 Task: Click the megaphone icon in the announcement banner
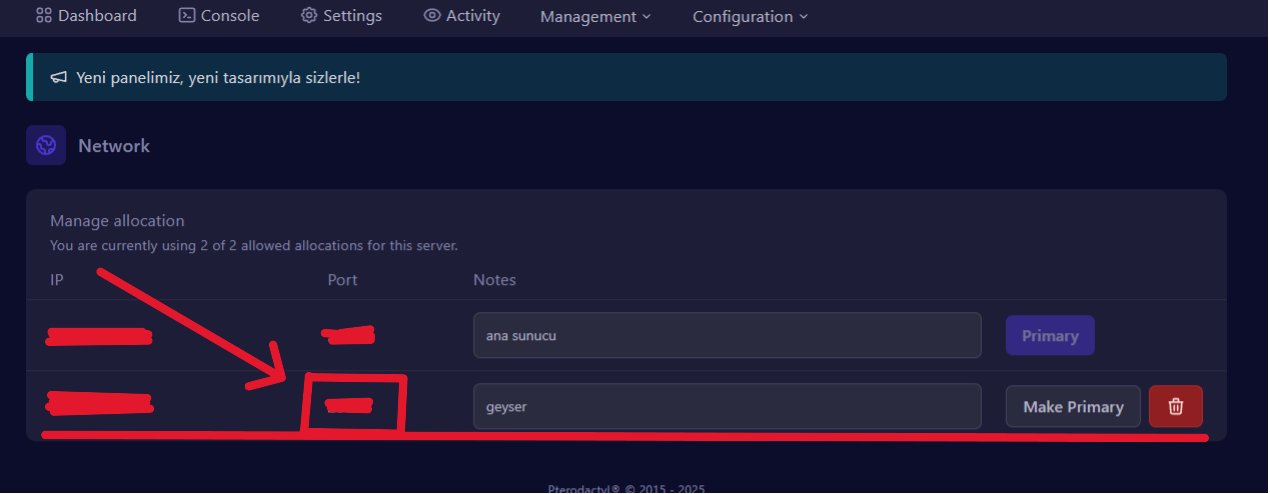point(59,78)
